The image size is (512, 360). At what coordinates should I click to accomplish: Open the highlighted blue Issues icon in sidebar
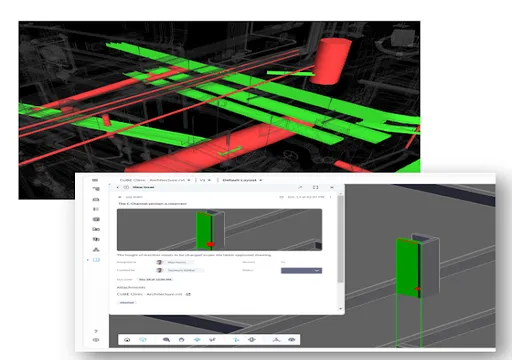point(96,260)
